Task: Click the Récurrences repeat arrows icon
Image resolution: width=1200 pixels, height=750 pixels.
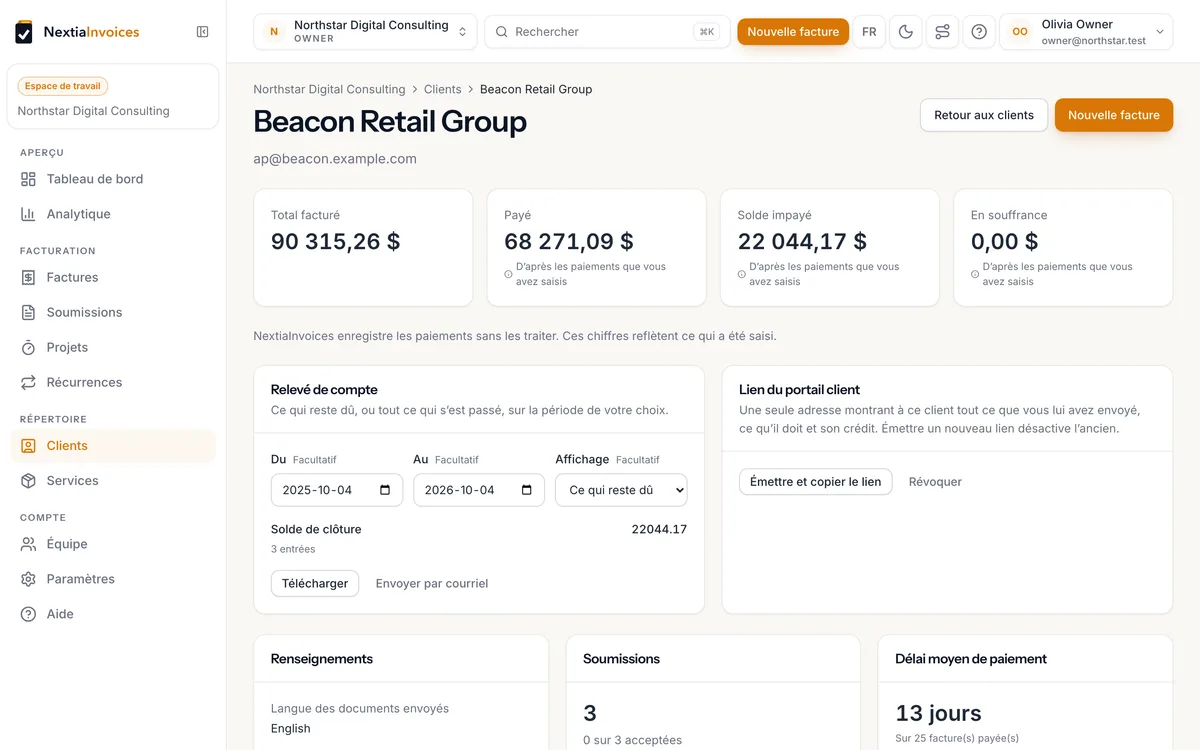Action: pos(28,382)
